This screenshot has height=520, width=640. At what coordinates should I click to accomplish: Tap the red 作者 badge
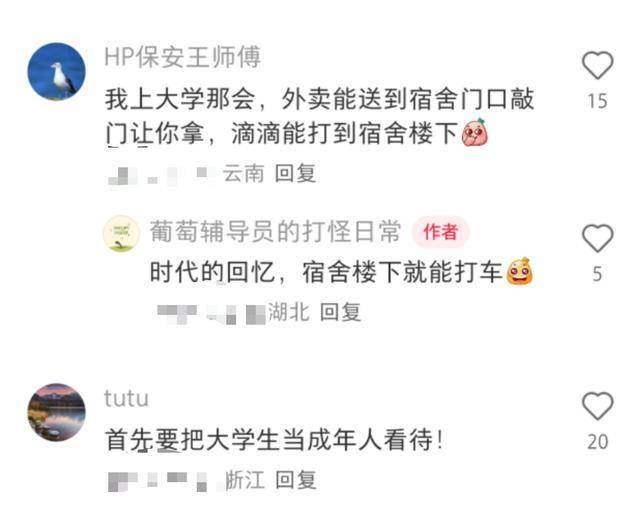(x=440, y=232)
